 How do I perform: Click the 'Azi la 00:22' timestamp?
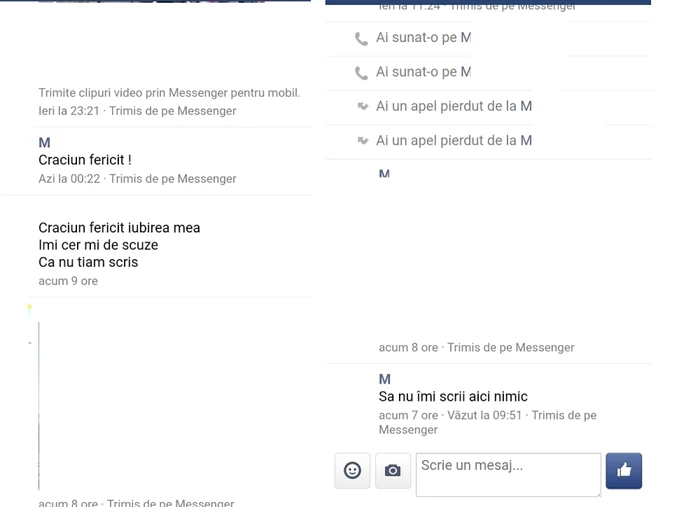69,179
